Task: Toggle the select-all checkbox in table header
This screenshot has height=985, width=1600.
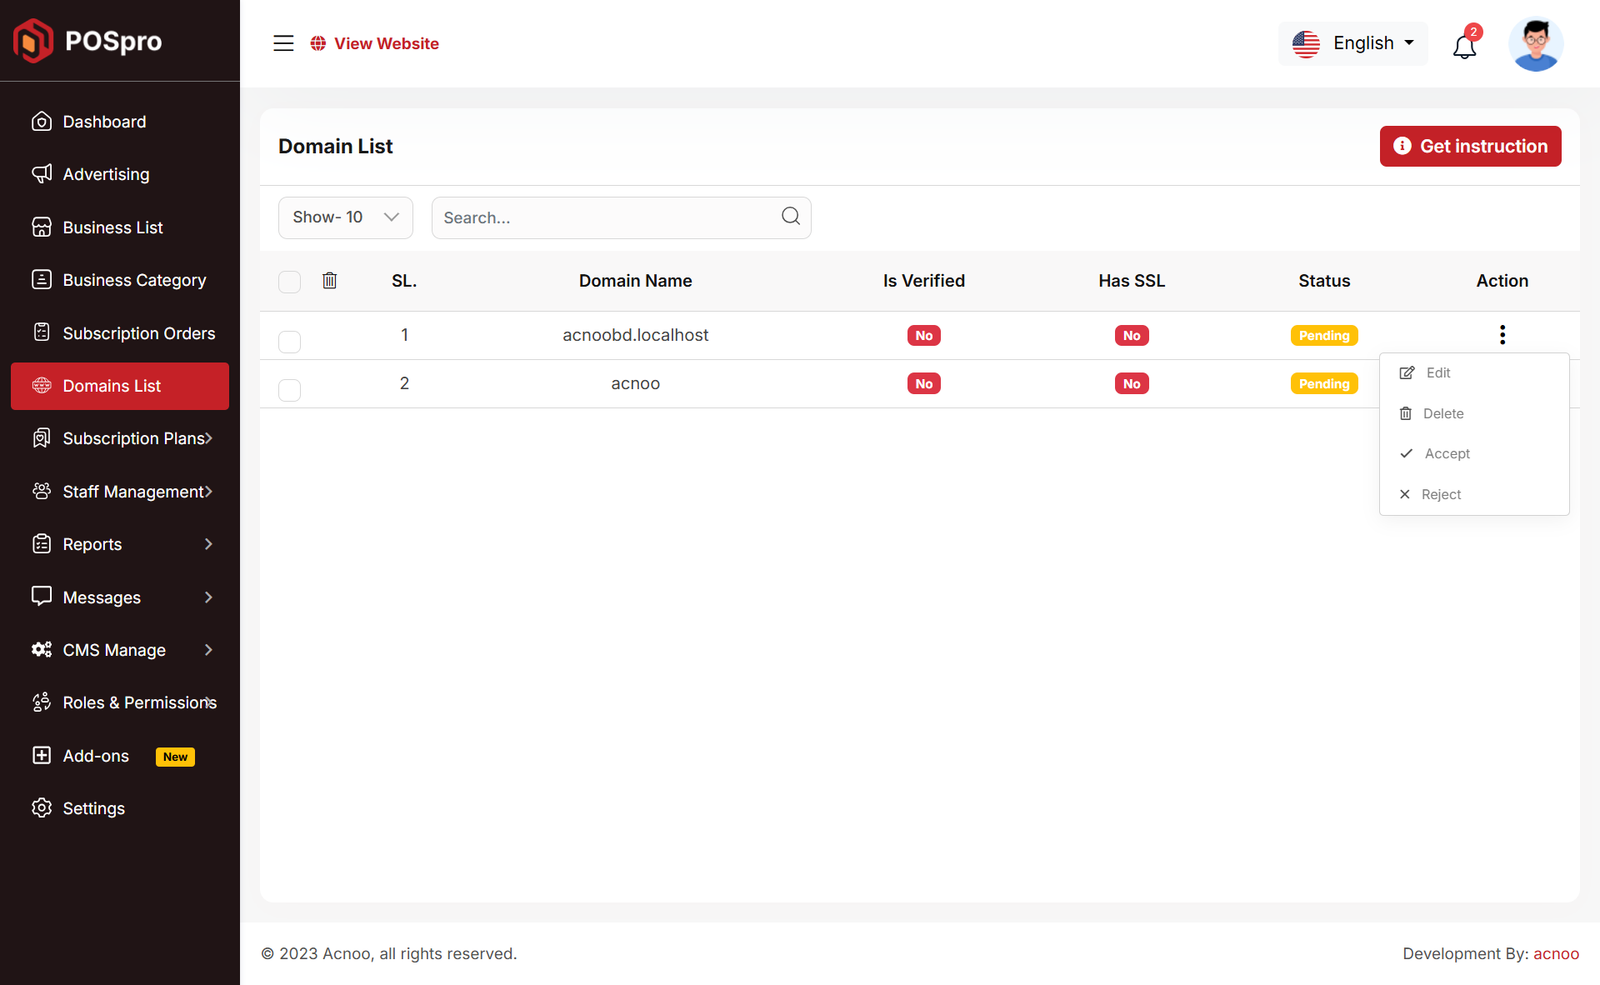Action: [290, 282]
